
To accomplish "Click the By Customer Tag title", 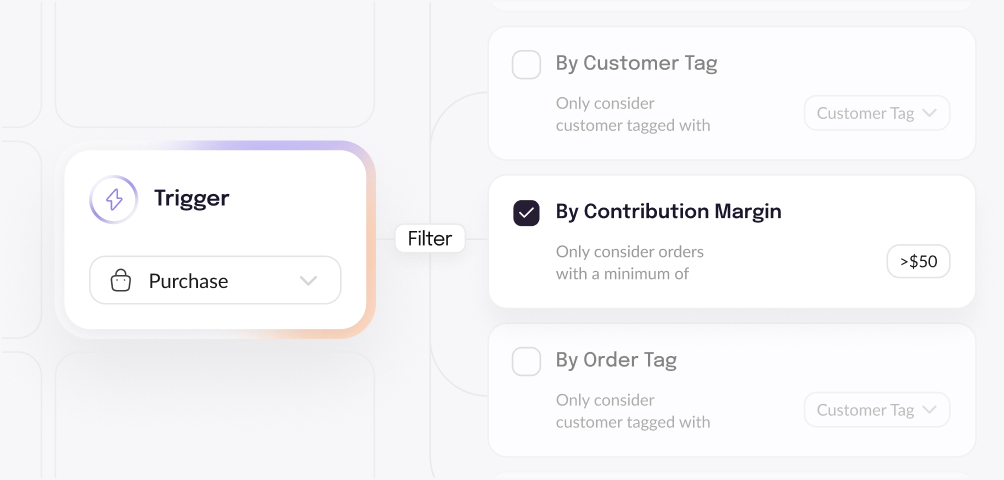I will (x=636, y=64).
